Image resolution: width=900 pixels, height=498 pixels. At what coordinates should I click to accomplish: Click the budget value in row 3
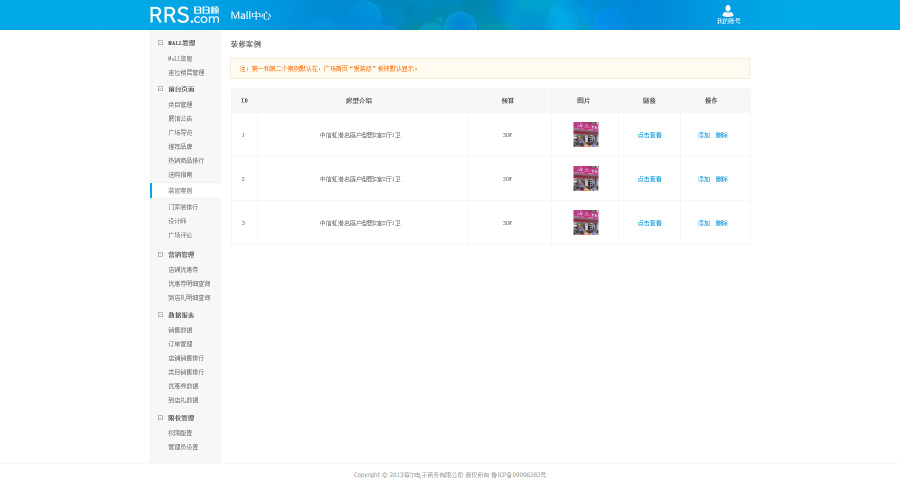(507, 223)
